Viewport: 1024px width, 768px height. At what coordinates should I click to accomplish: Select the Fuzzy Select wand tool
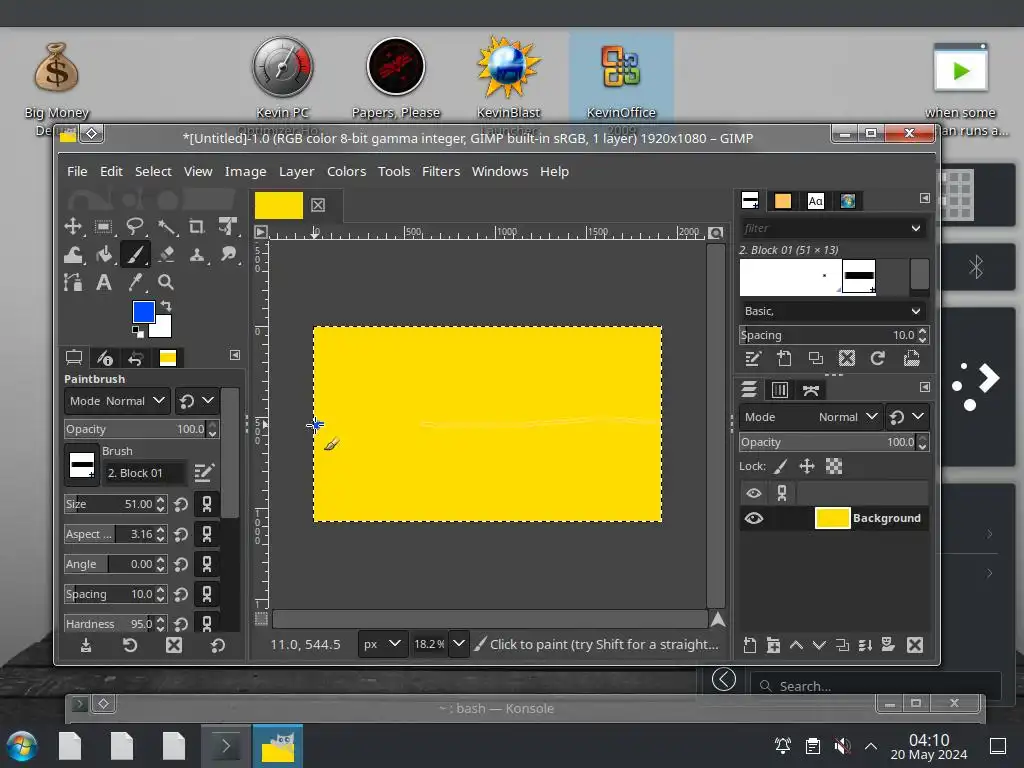click(x=166, y=227)
